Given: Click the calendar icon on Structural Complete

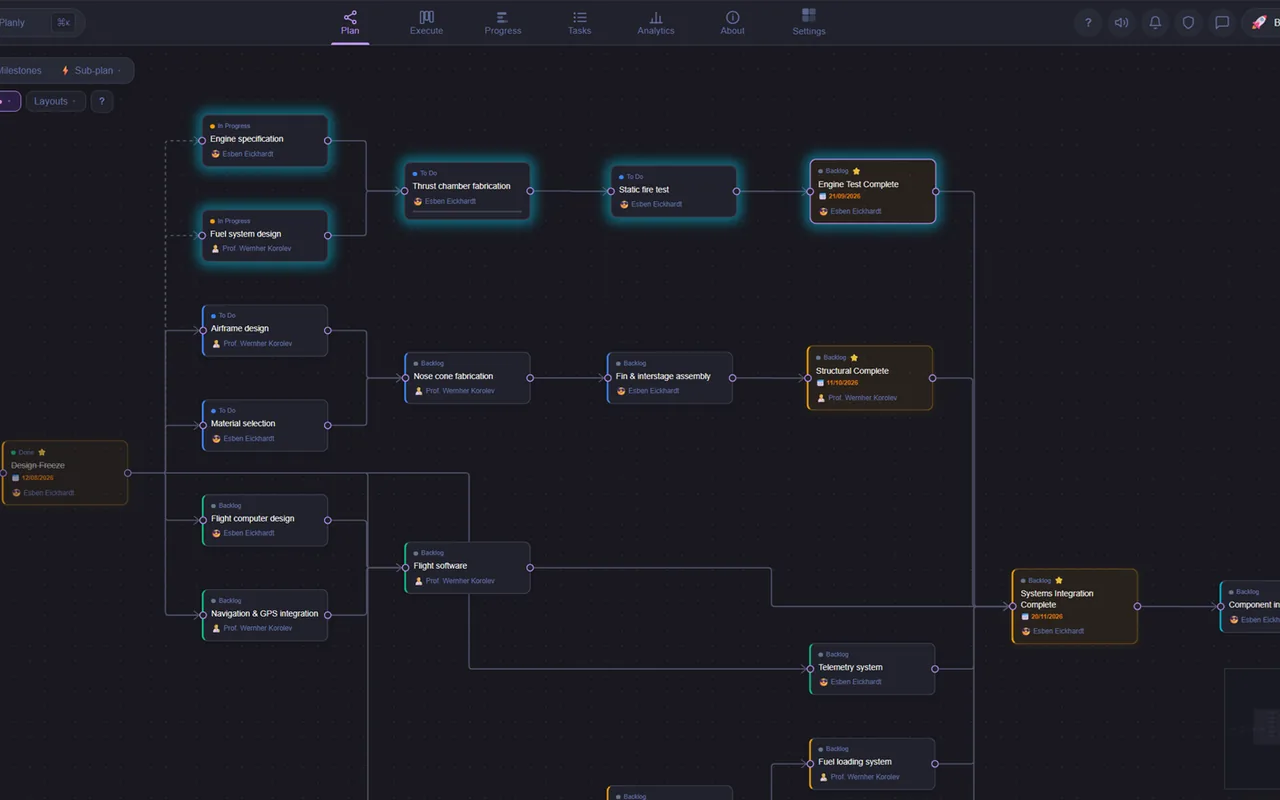Looking at the screenshot, I should pyautogui.click(x=821, y=382).
